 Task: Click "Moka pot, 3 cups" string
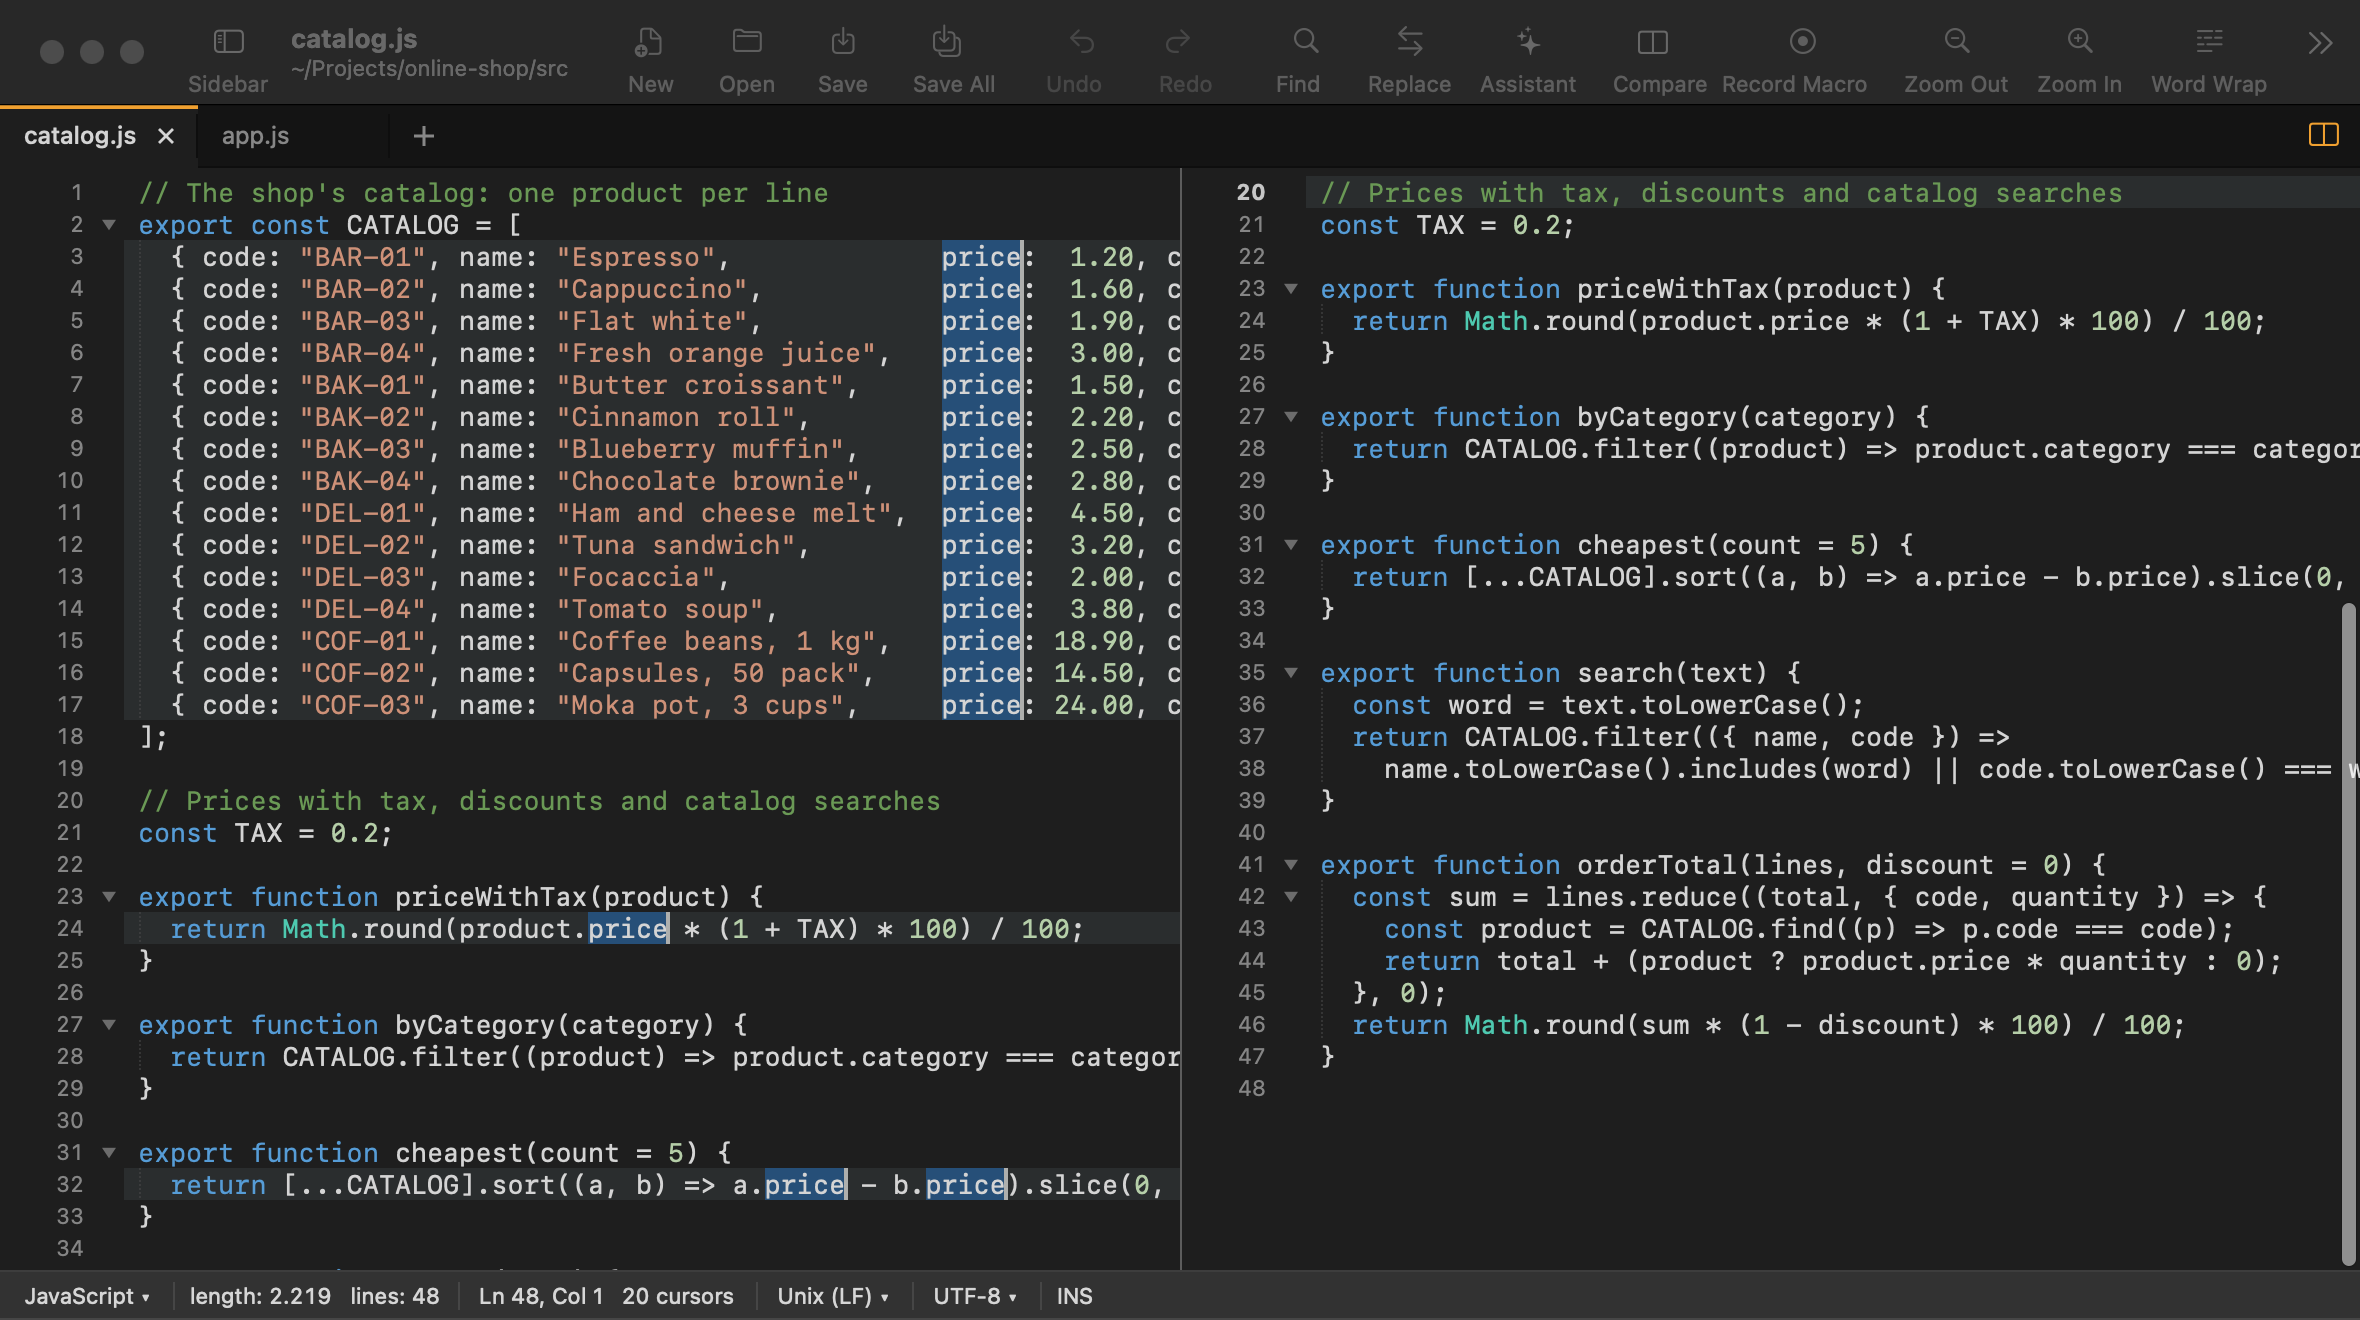699,705
